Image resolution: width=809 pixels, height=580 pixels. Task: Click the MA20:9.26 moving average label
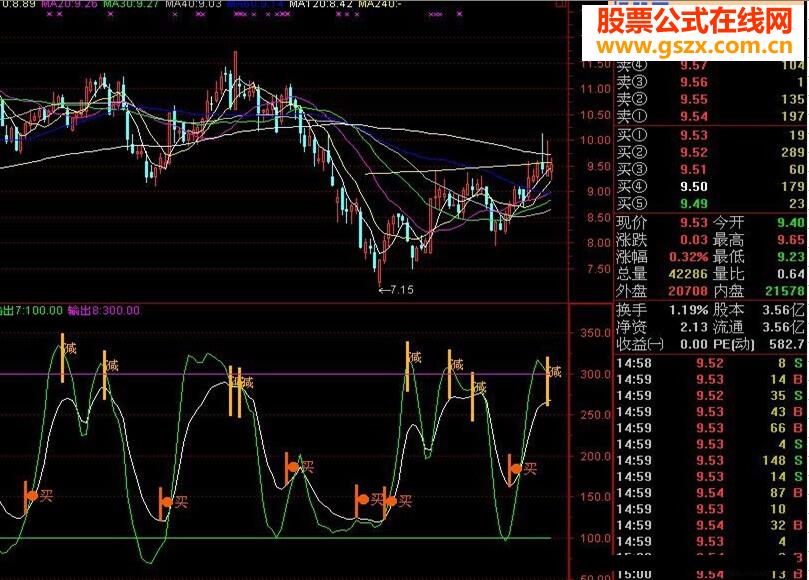tap(69, 4)
